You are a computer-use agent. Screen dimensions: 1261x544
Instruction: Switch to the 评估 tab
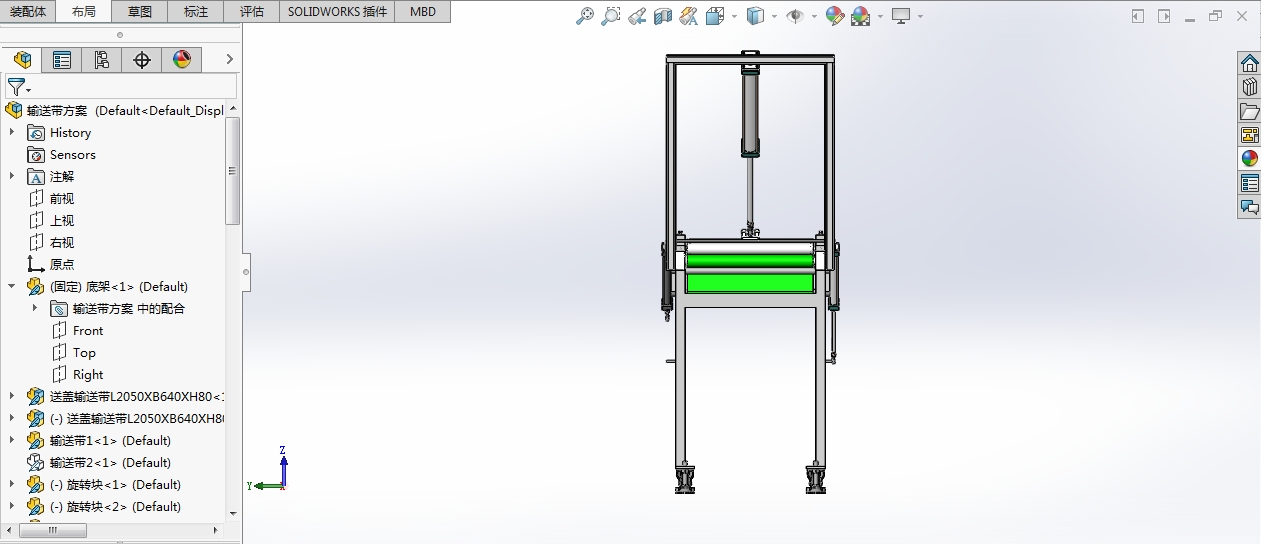[x=252, y=12]
